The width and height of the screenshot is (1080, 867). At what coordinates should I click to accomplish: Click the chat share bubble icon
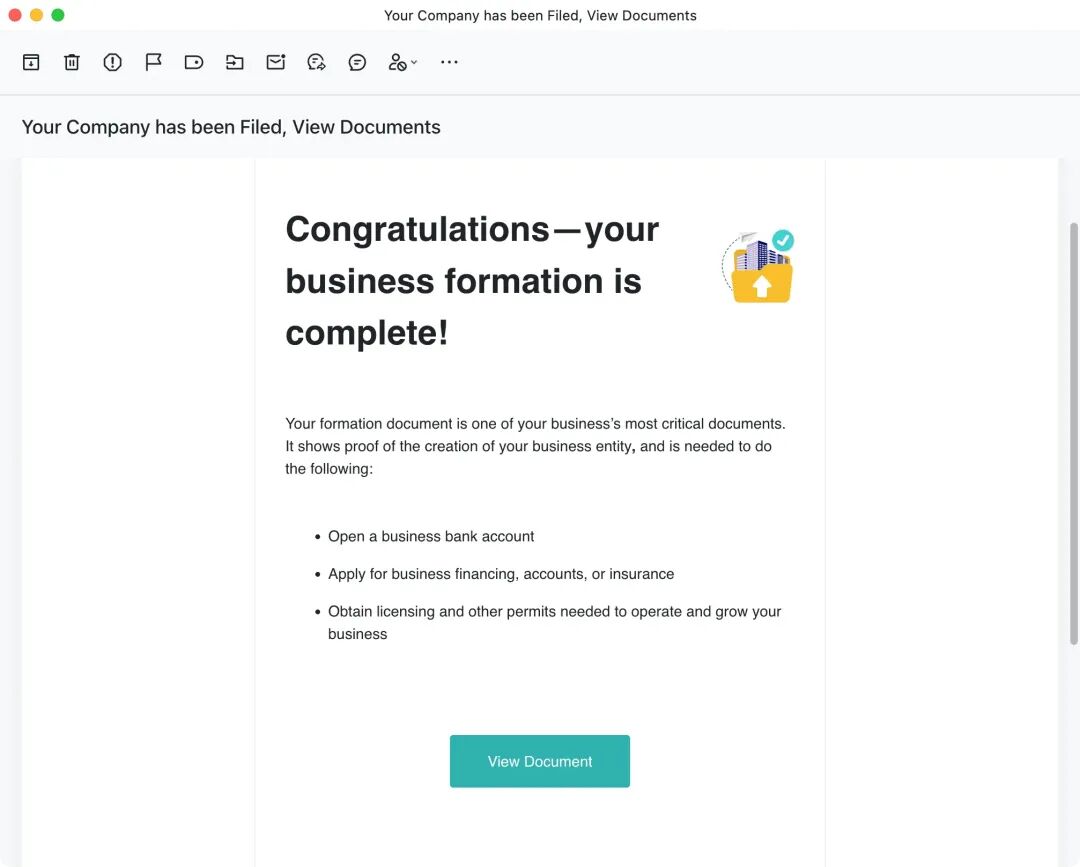[316, 62]
